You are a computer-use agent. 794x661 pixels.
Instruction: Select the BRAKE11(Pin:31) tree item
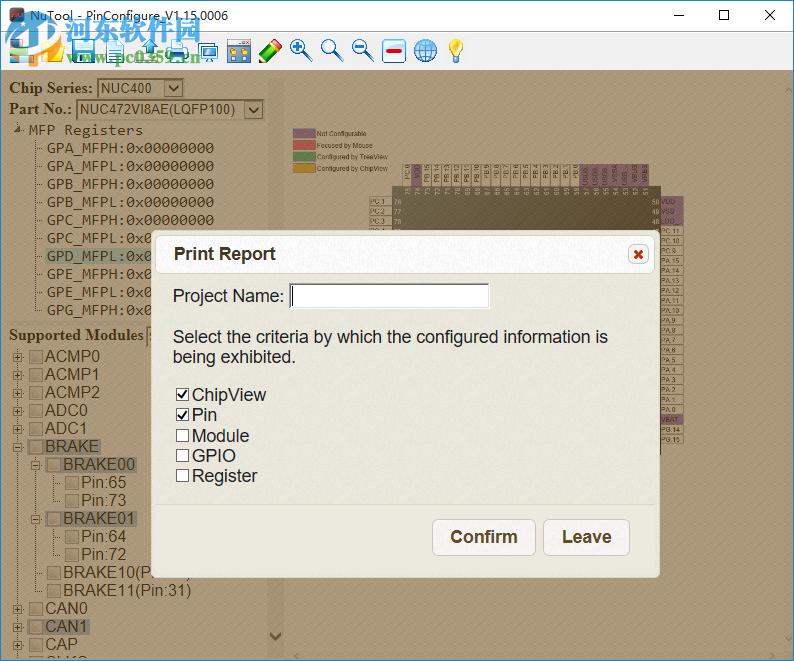click(127, 591)
